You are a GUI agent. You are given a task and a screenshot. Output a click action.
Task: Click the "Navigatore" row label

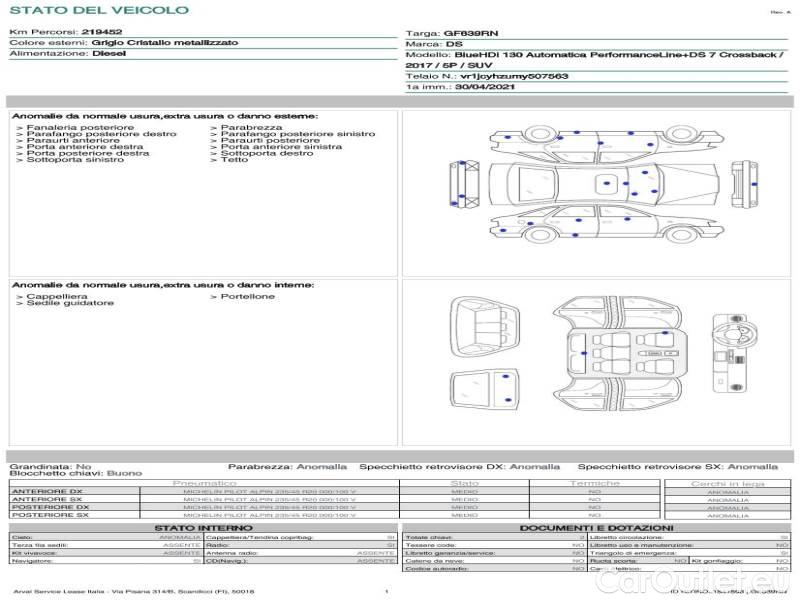click(31, 561)
